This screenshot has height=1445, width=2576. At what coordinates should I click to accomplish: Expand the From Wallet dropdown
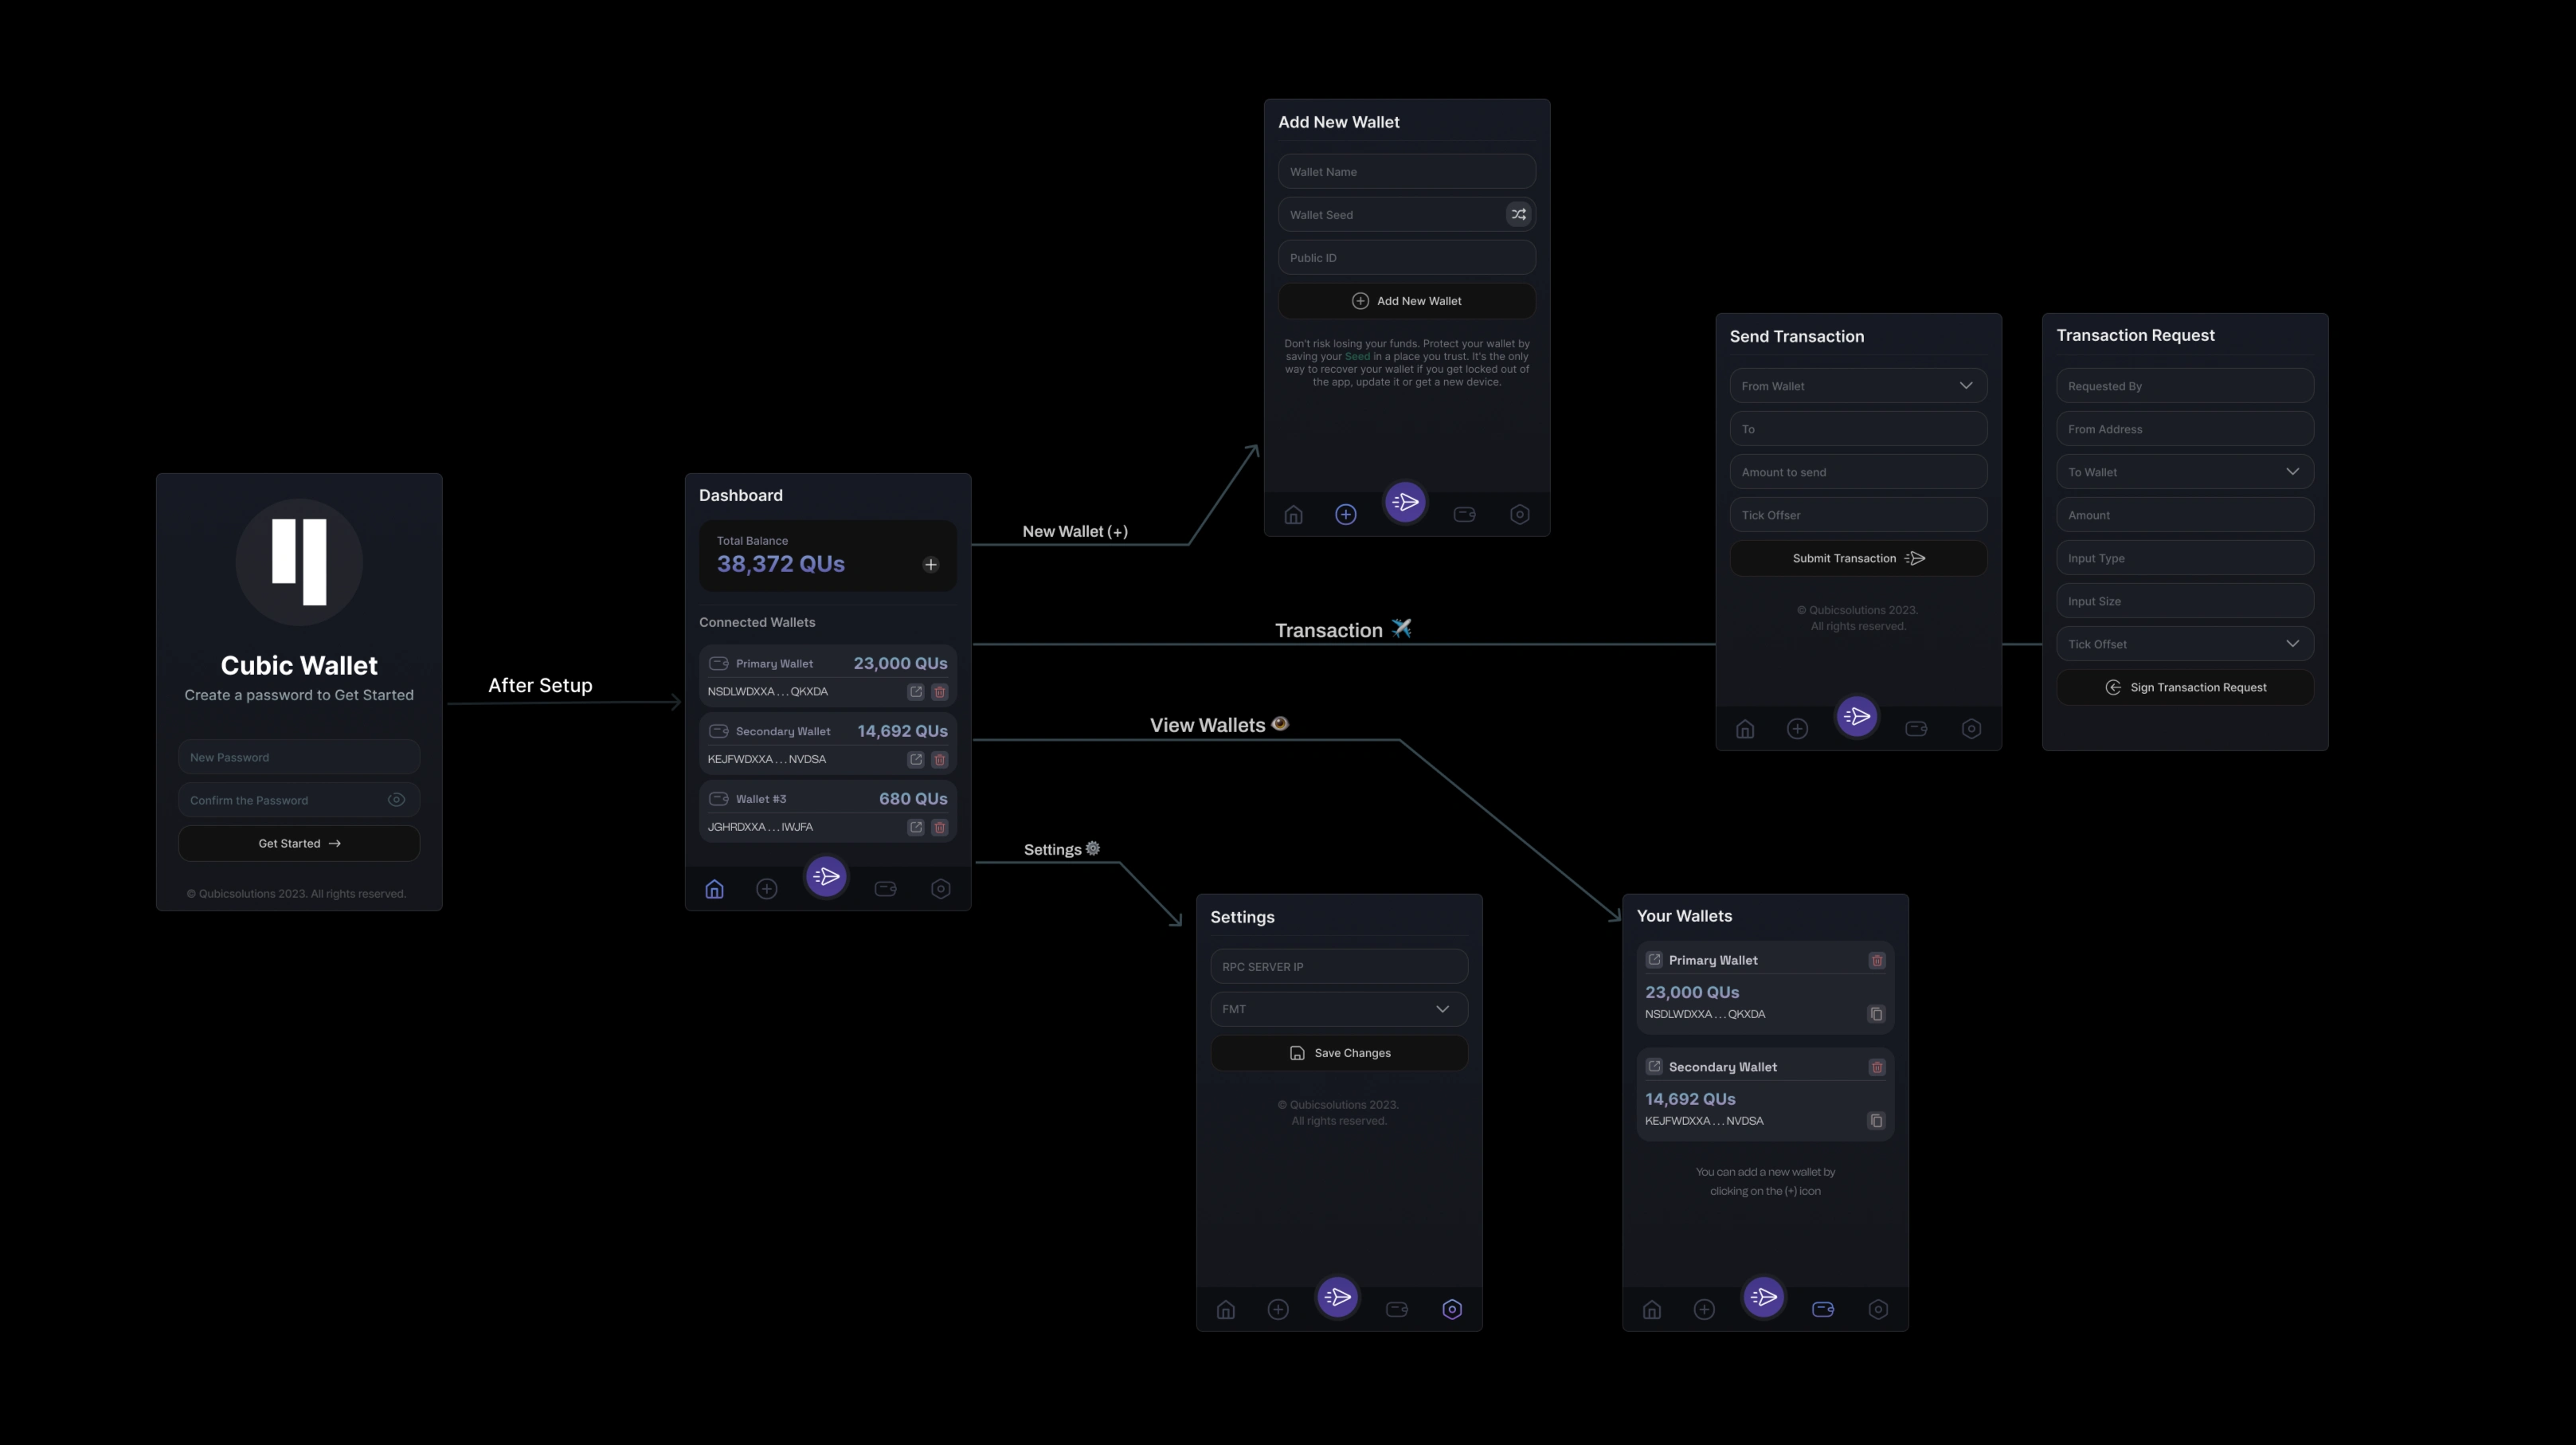(1859, 386)
